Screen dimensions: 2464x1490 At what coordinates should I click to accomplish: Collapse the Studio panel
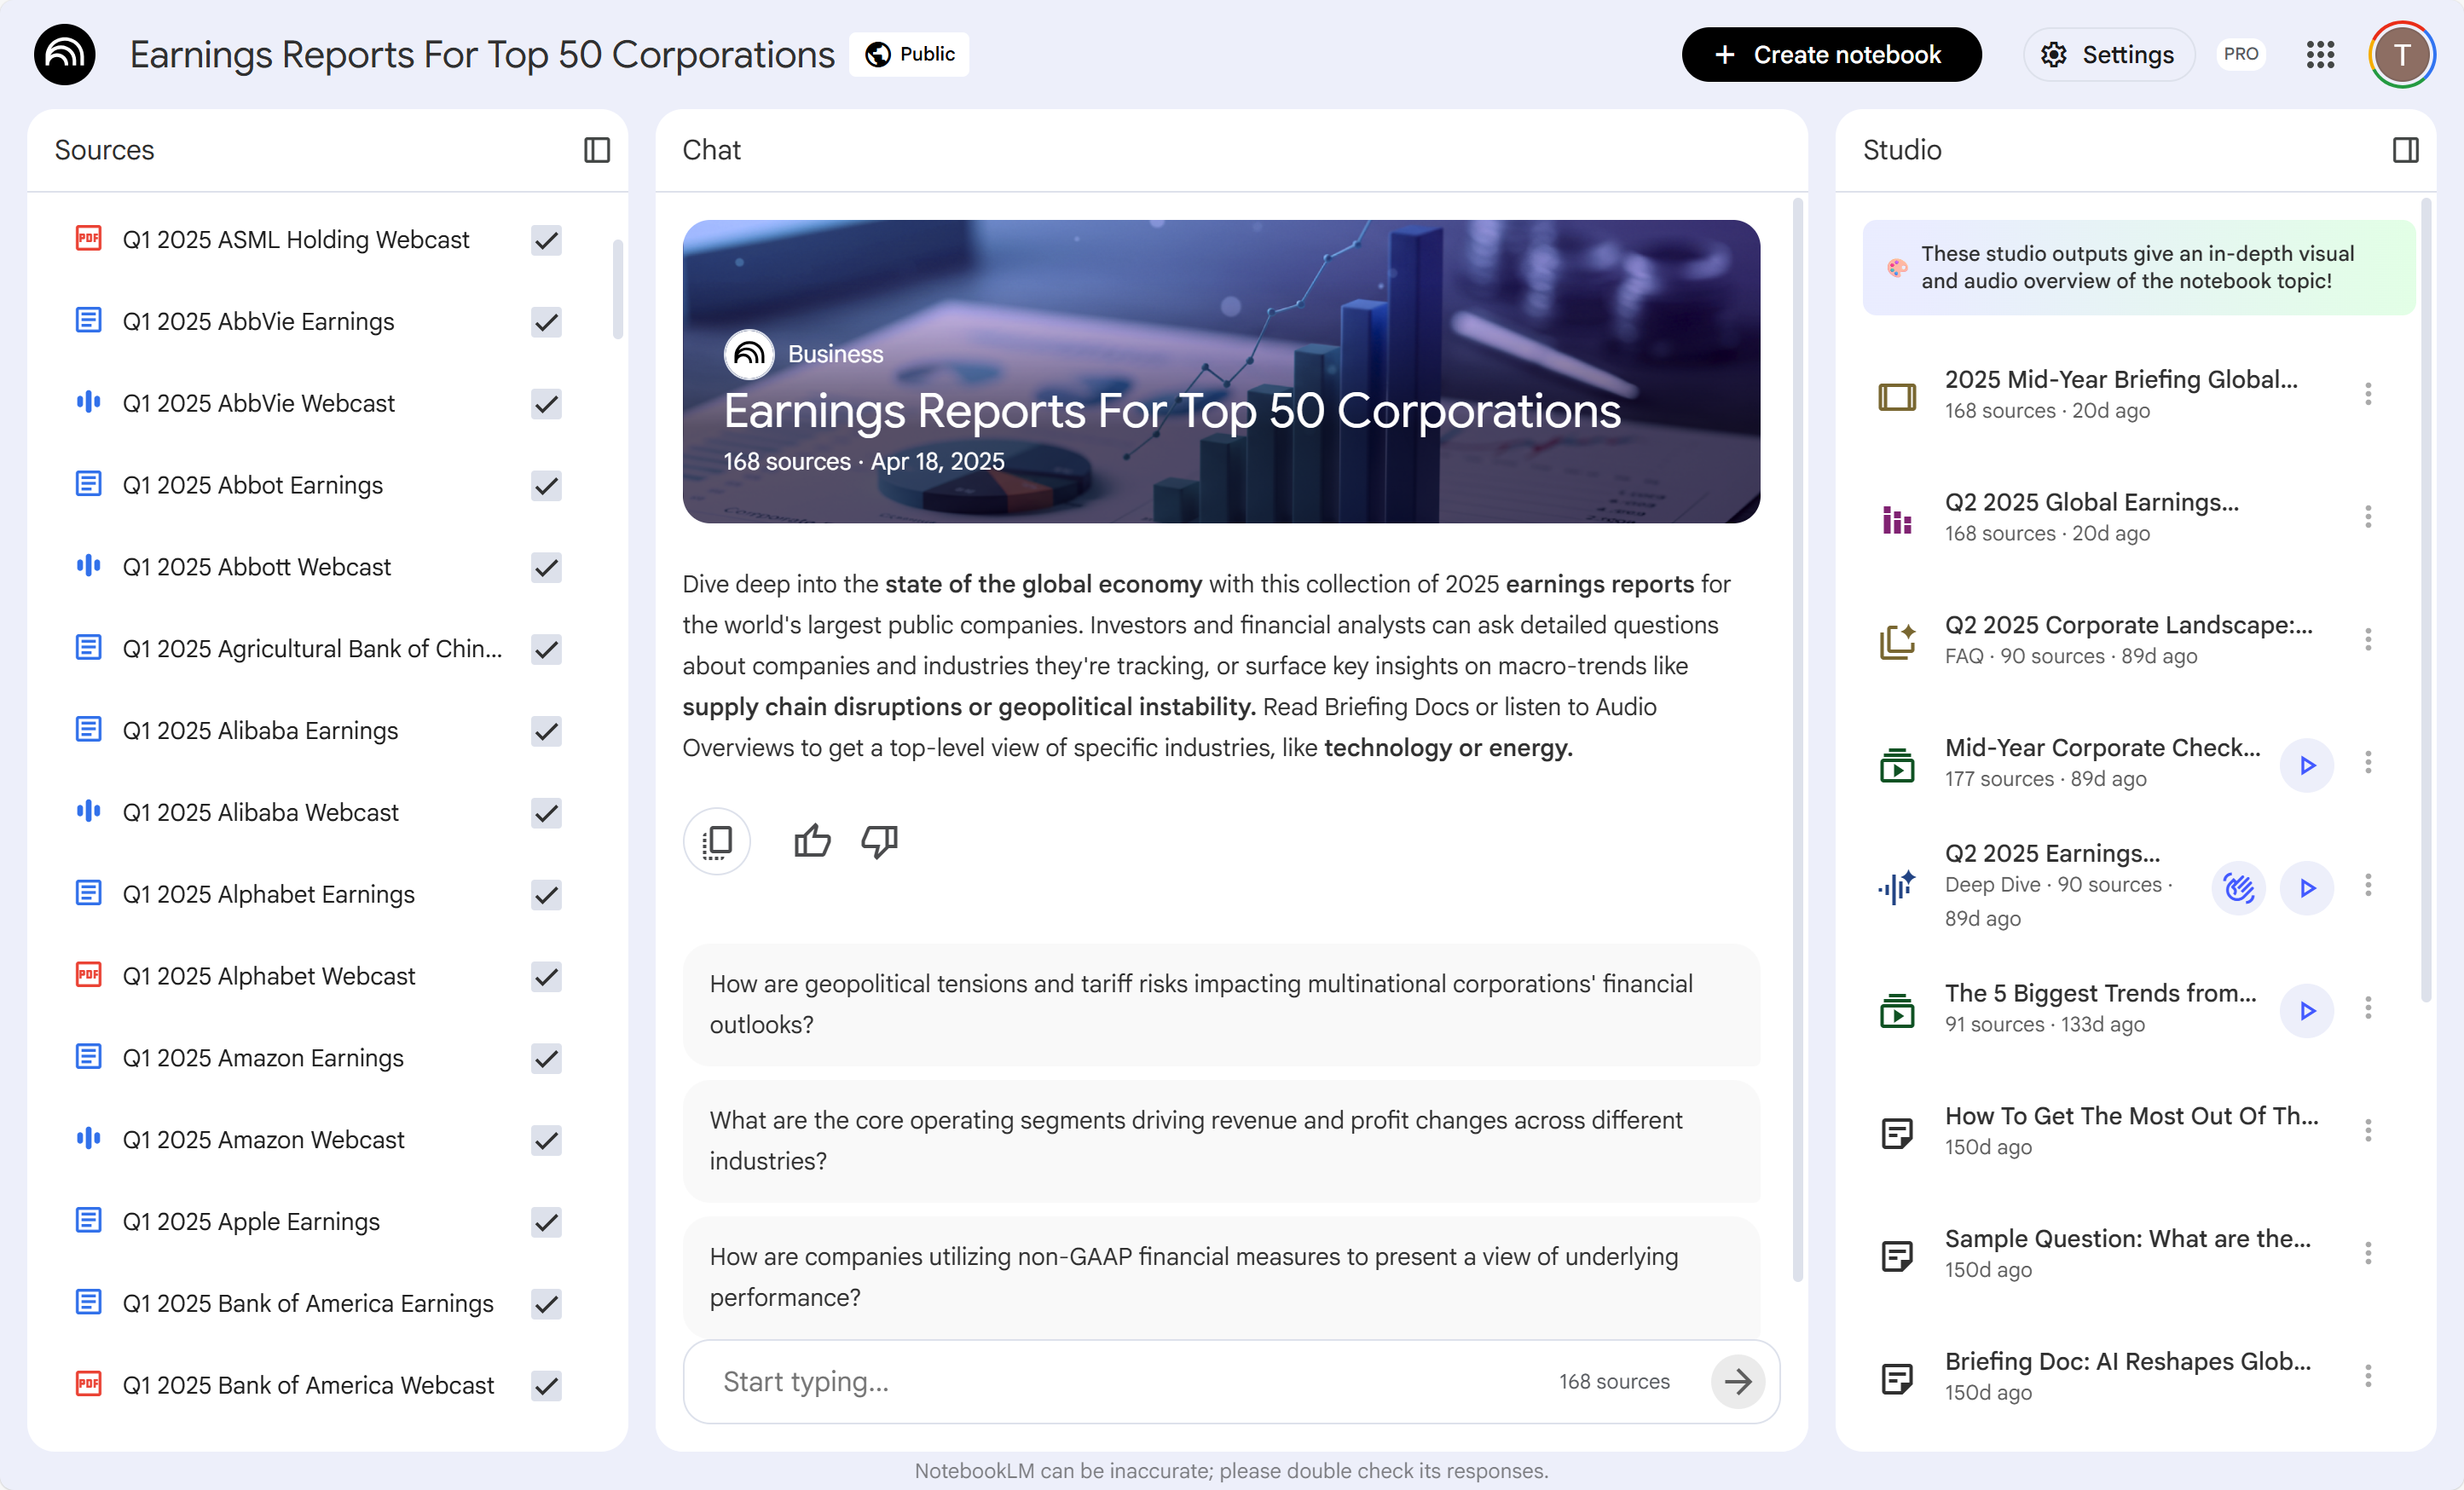point(2405,150)
